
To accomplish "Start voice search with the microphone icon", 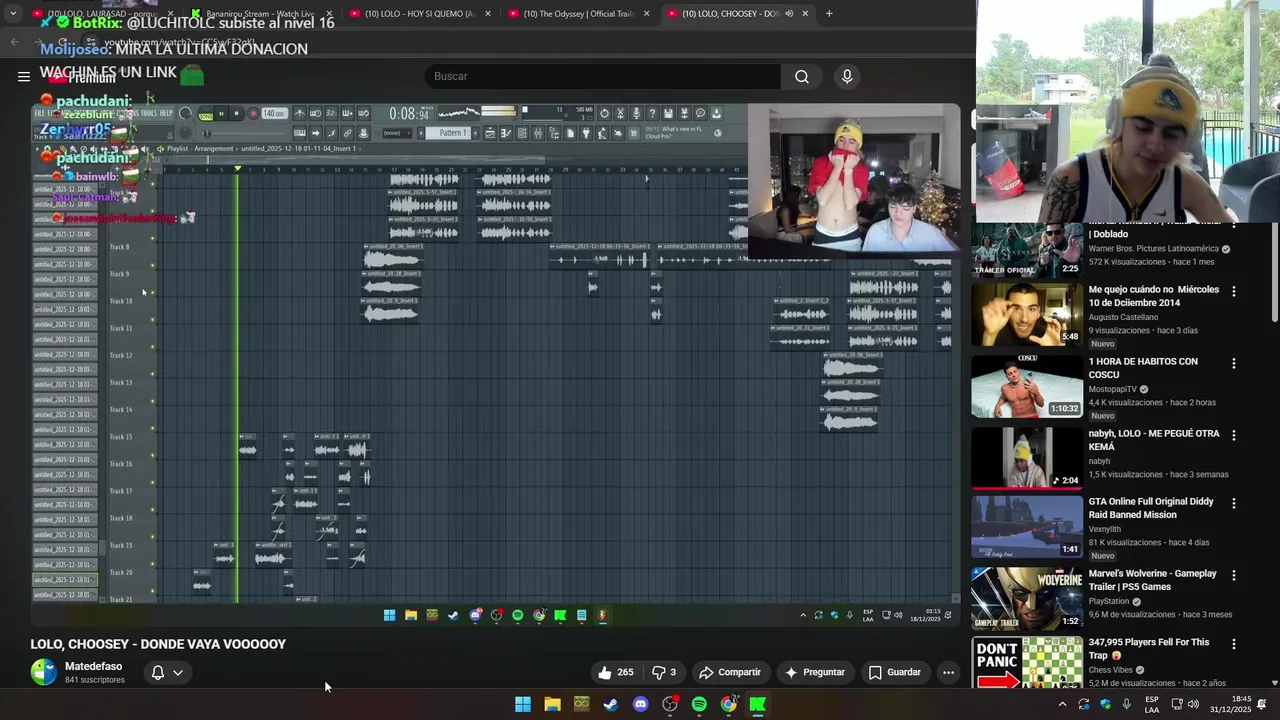I will (847, 76).
